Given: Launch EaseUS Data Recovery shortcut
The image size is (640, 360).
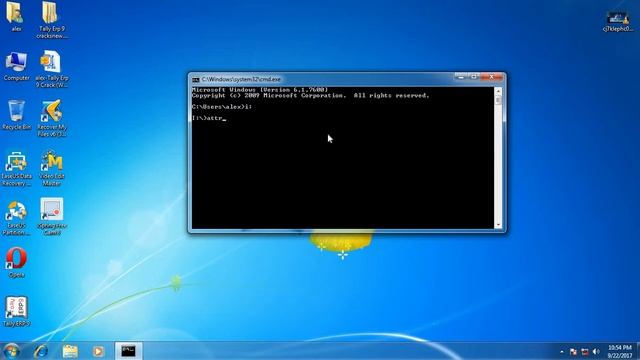Looking at the screenshot, I should (16, 168).
